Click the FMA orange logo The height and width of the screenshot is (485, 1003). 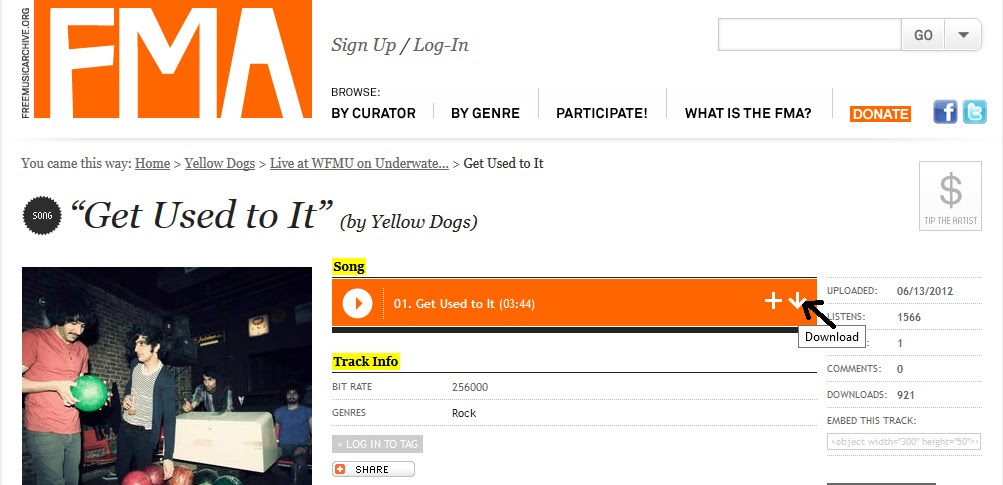pos(173,59)
